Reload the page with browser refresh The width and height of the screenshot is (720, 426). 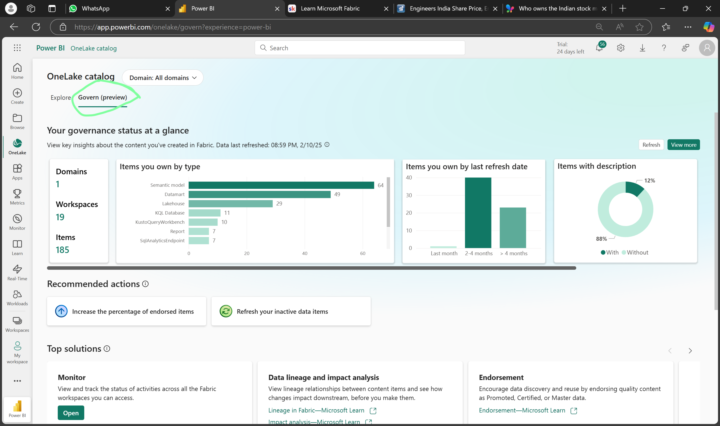[36, 27]
